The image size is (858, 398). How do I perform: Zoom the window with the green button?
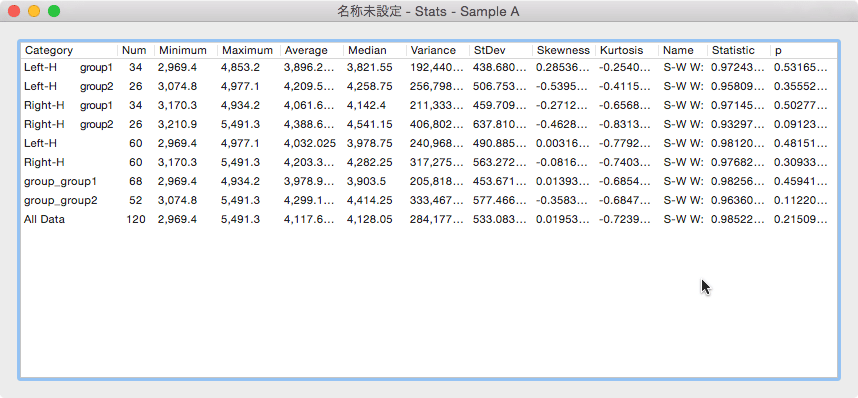click(x=54, y=11)
